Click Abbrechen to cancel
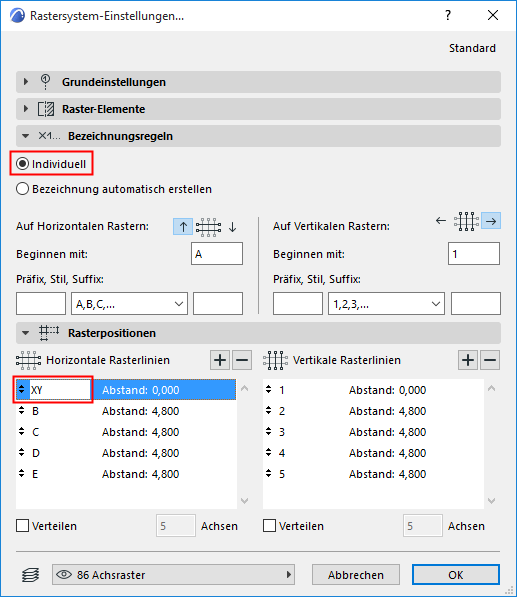517x597 pixels. [x=356, y=575]
